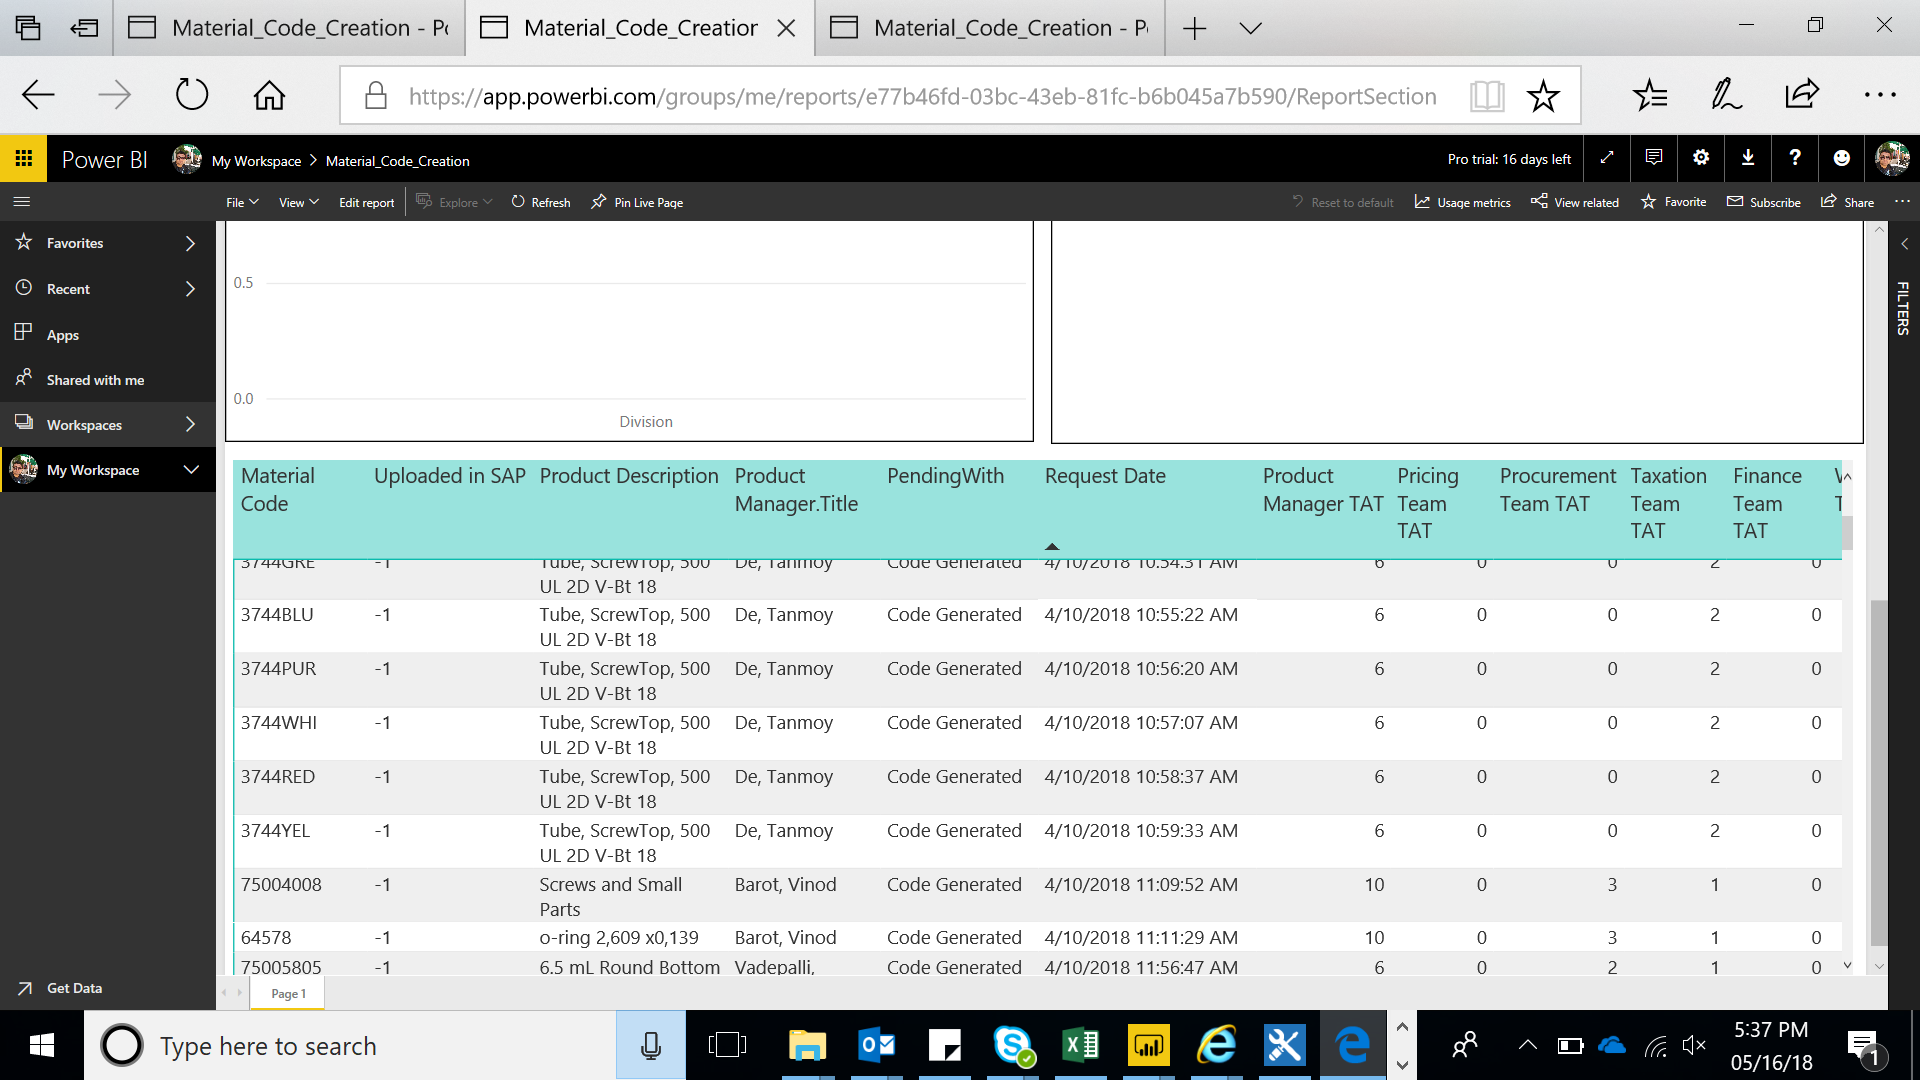Sort table by Request Date column header

click(x=1105, y=476)
